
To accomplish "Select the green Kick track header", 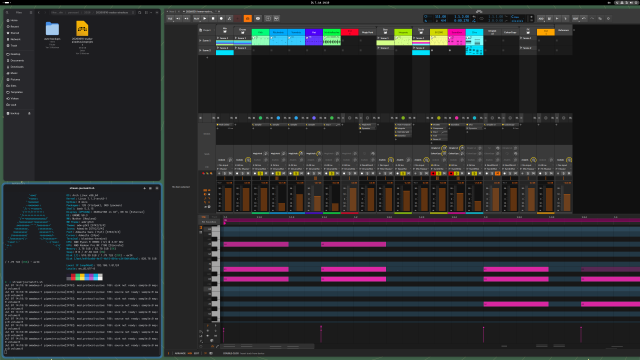I will coord(260,32).
